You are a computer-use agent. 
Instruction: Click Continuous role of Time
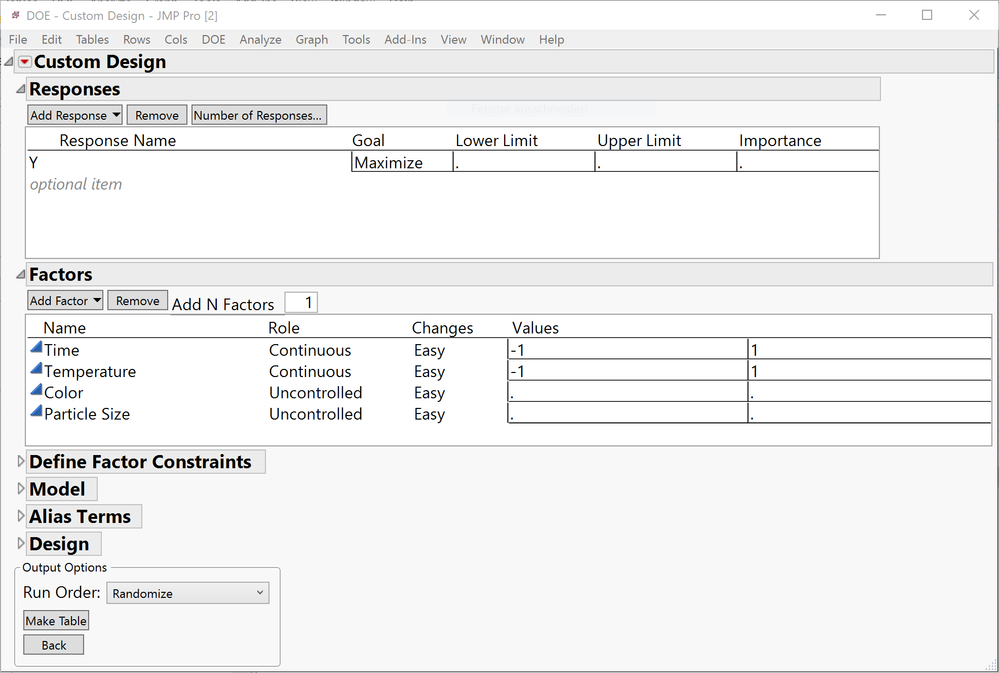click(310, 350)
